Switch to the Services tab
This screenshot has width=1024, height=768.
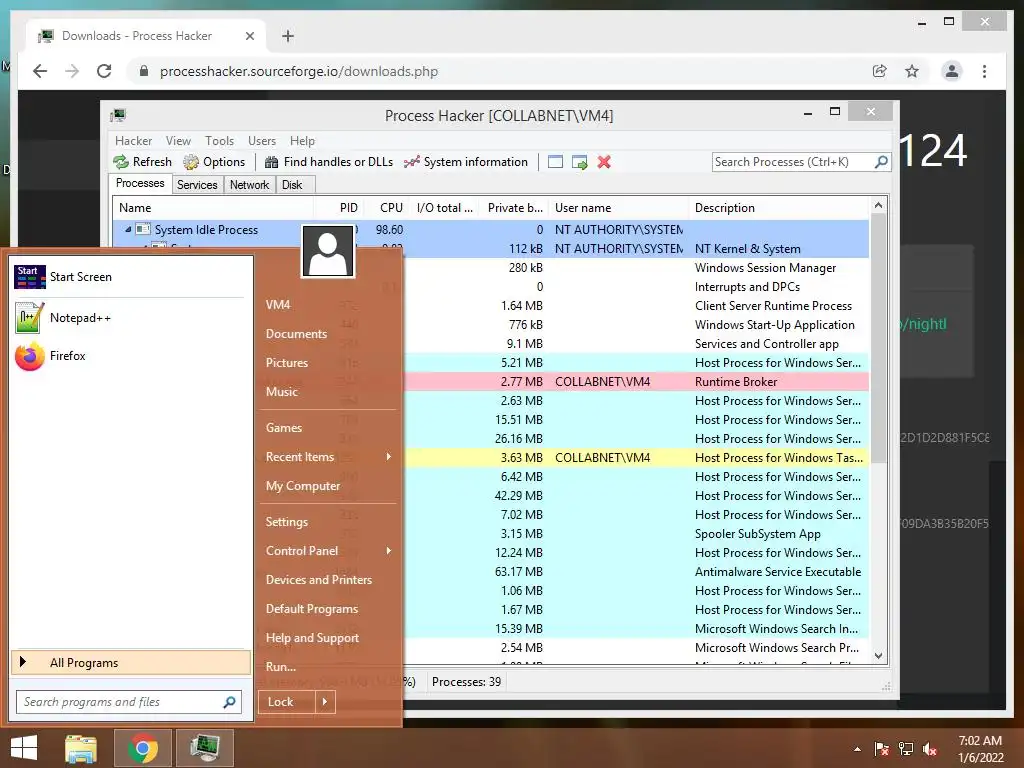pyautogui.click(x=197, y=185)
